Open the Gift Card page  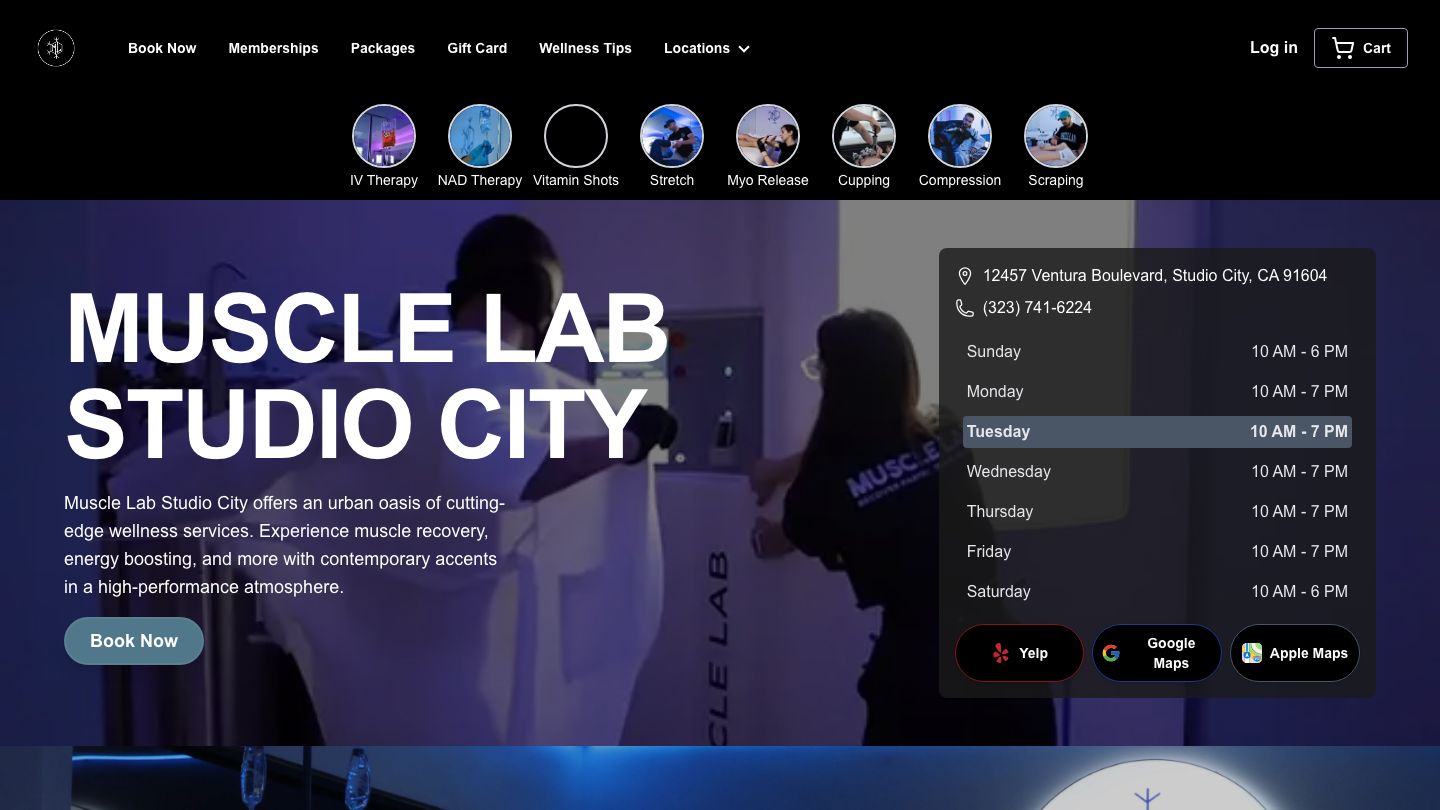(477, 48)
